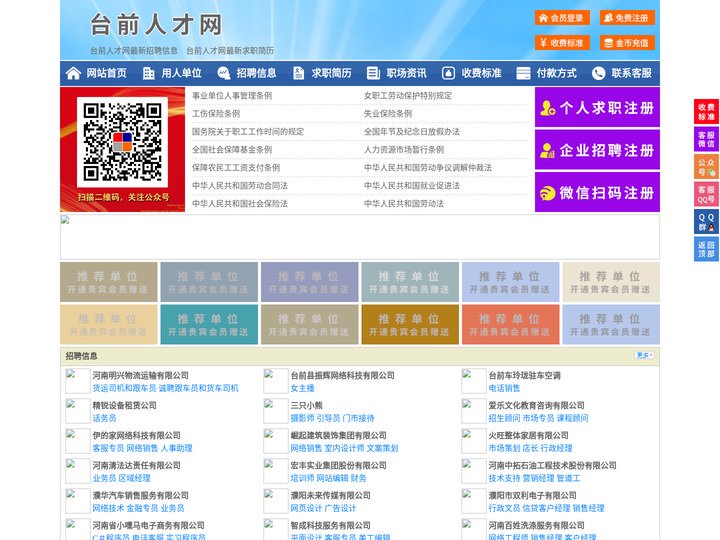Open company 濮阳未来传媒有限公司
Viewport: 720px width, 540px height.
pyautogui.click(x=330, y=495)
